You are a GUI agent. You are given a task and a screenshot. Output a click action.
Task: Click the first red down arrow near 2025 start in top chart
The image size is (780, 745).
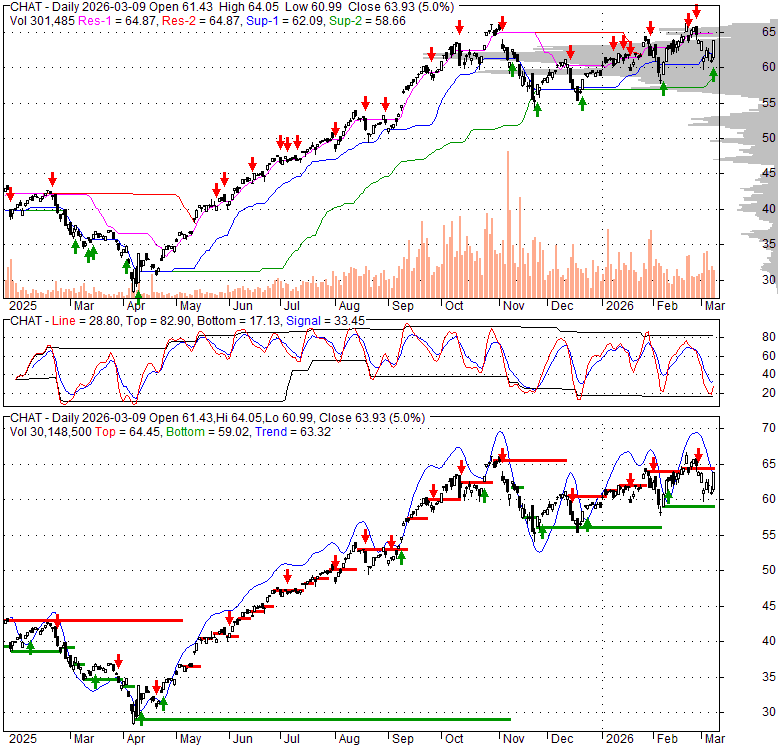point(51,176)
